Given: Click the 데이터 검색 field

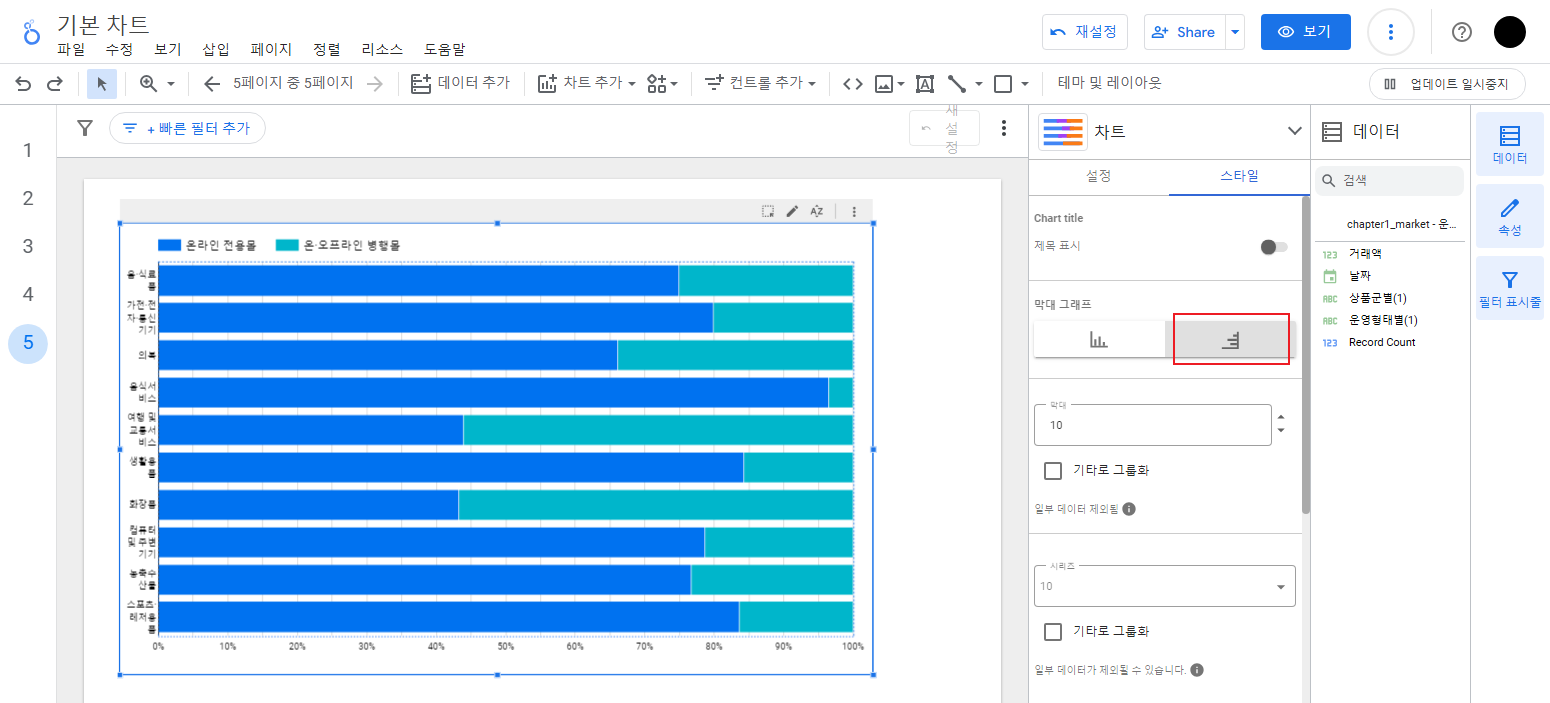Looking at the screenshot, I should pyautogui.click(x=1389, y=181).
